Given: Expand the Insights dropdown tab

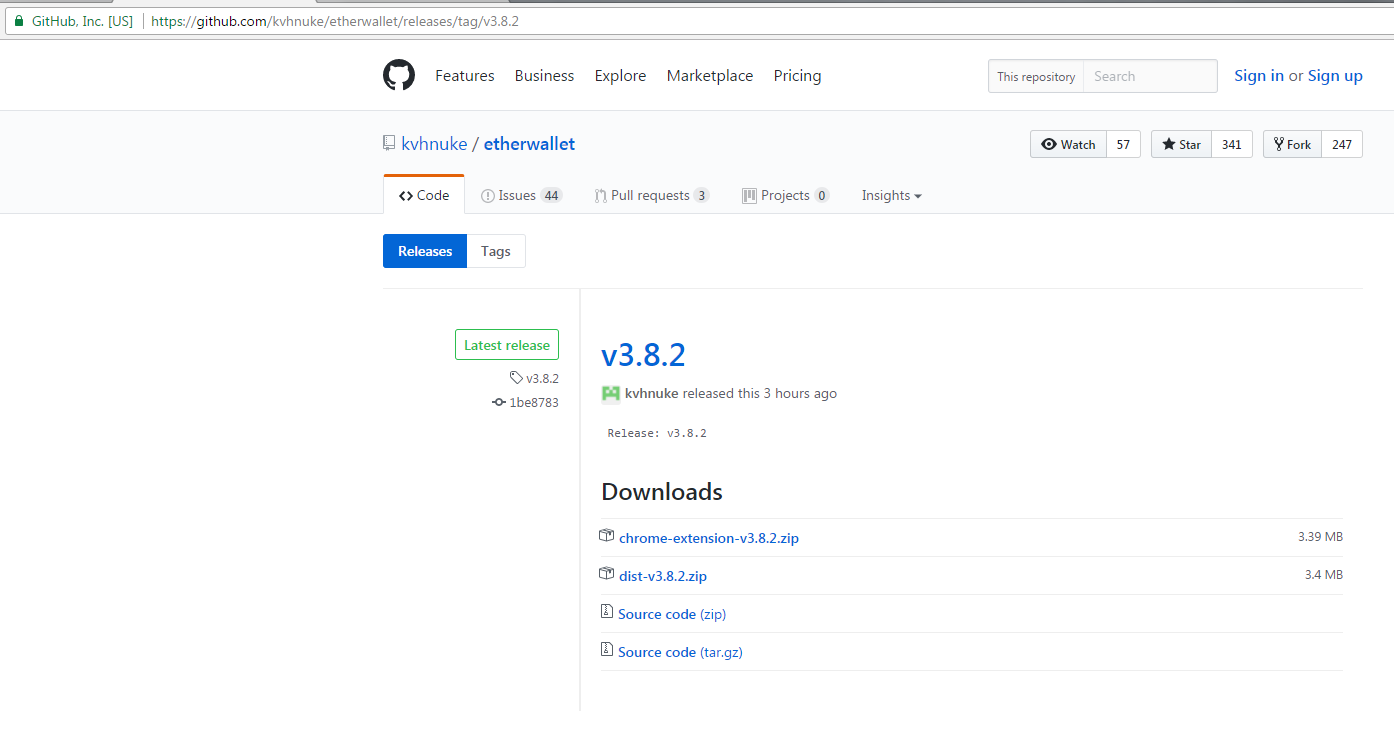Looking at the screenshot, I should pos(892,196).
